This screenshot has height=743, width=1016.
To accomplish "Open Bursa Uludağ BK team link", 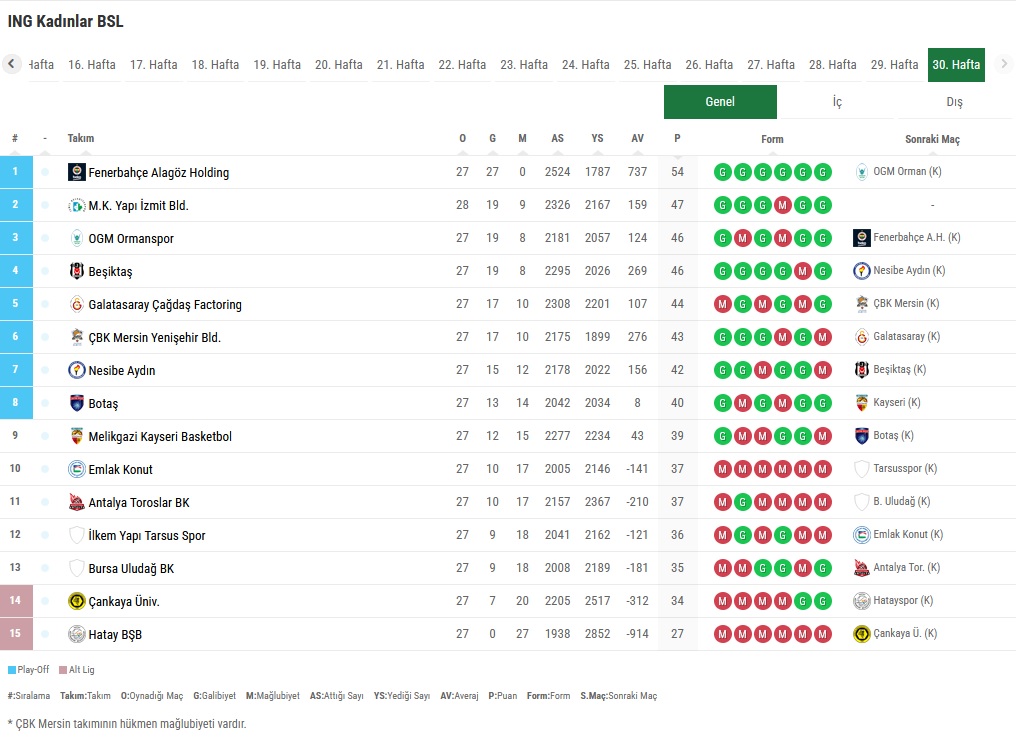I will click(x=132, y=569).
